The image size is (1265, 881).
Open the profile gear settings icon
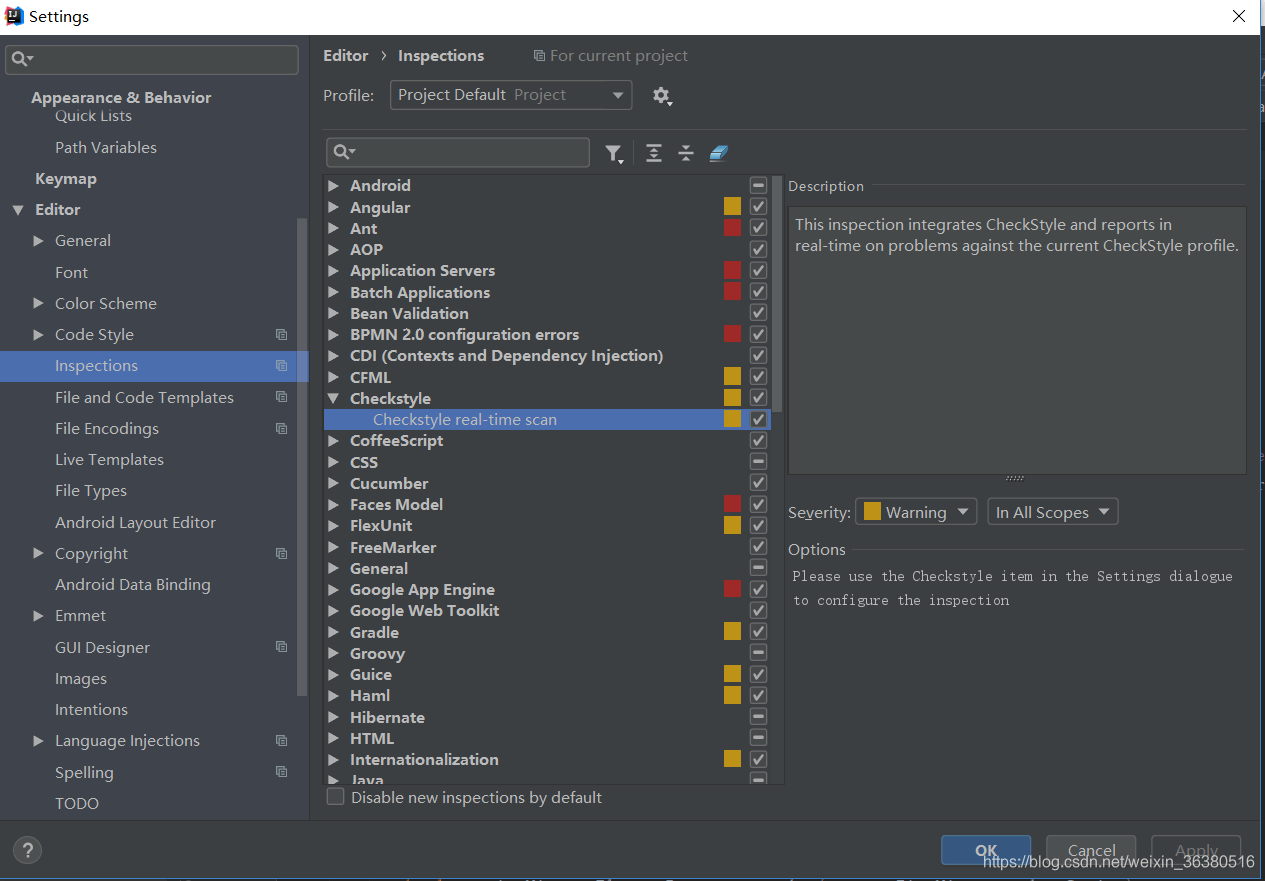661,96
